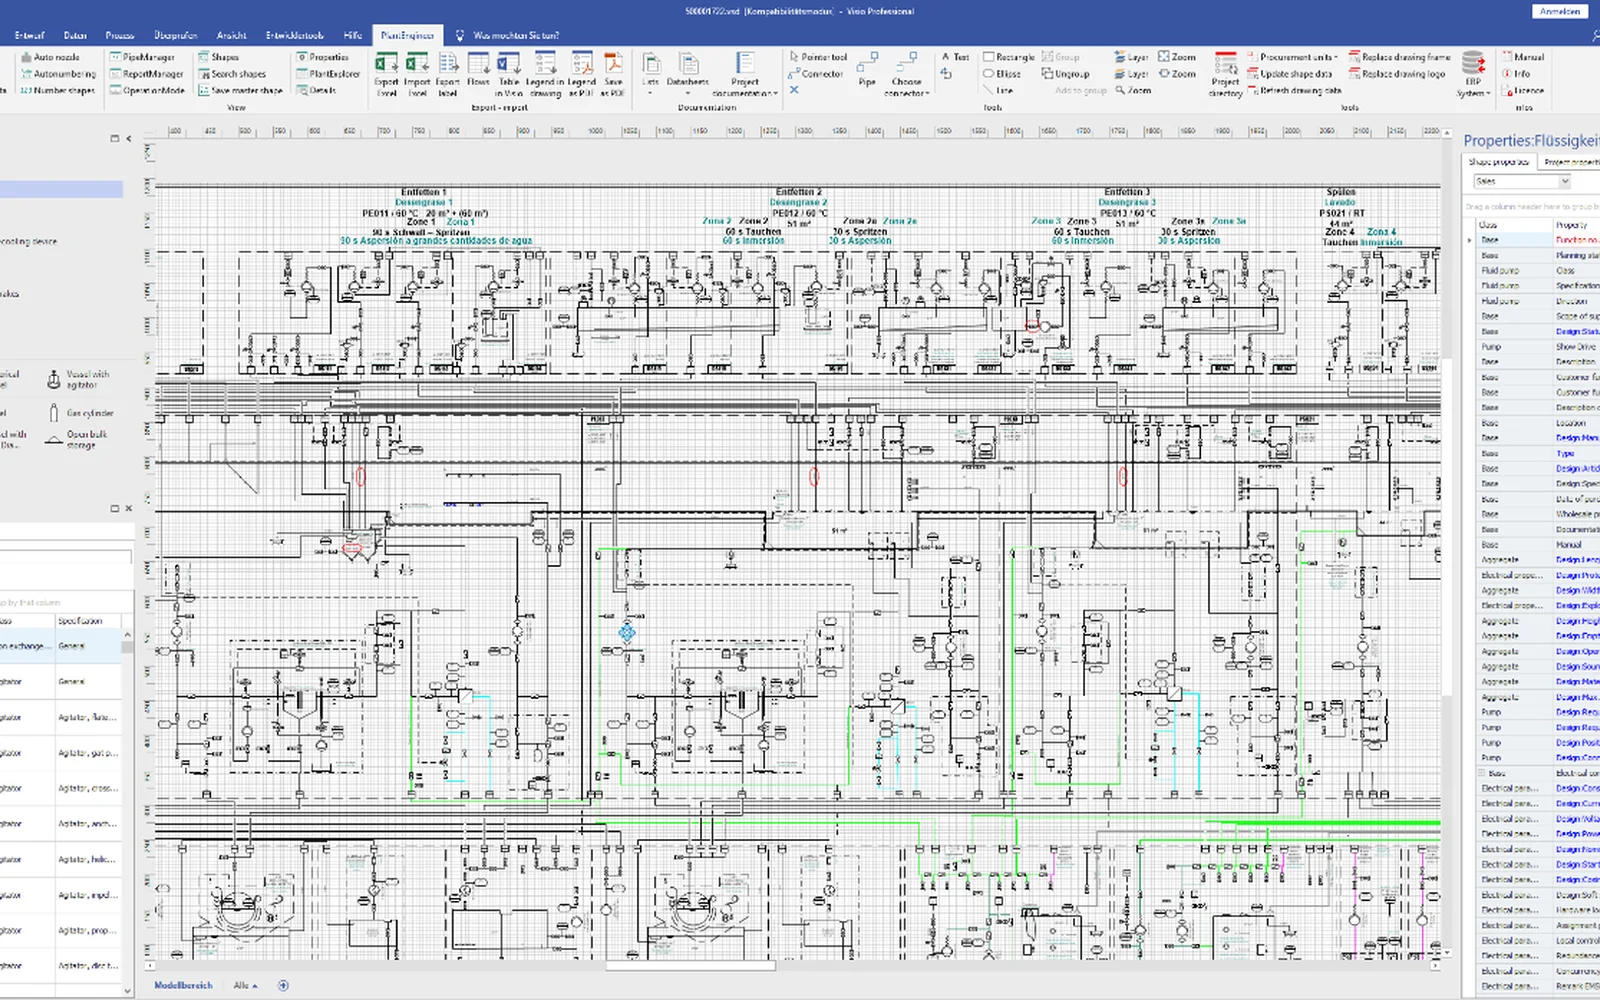Open the Datasheets dropdown
The image size is (1600, 1000).
point(688,75)
